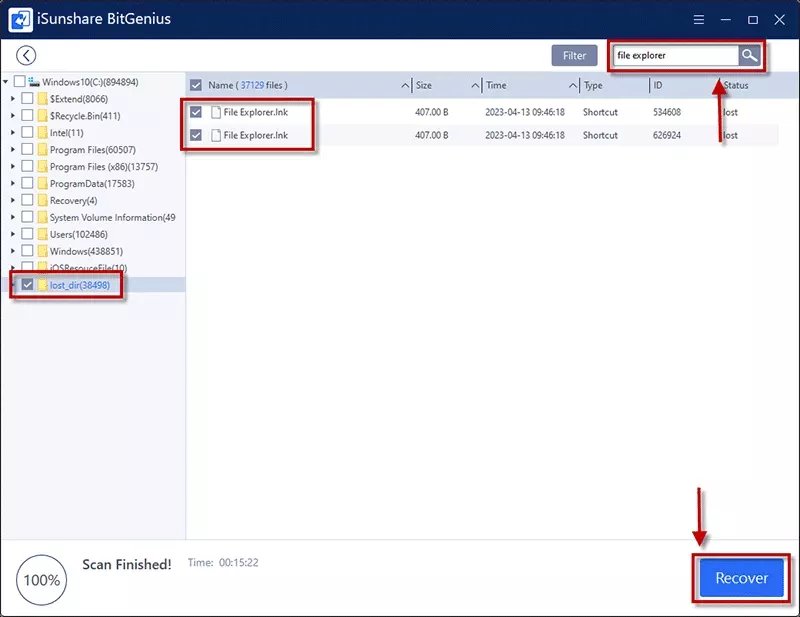This screenshot has width=800, height=617.
Task: Open the title bar hamburger menu
Action: pos(696,19)
